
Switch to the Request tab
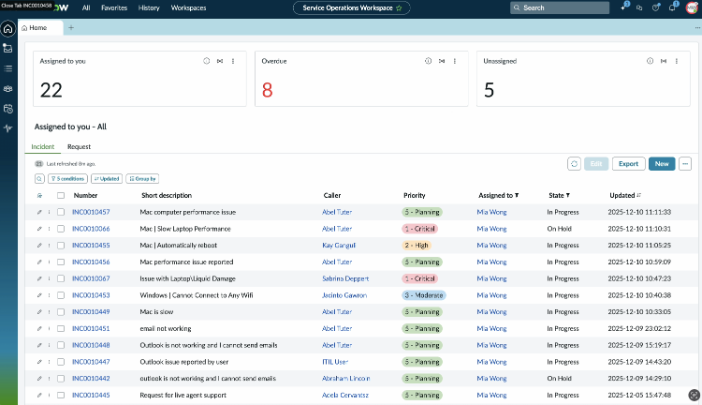click(x=79, y=146)
